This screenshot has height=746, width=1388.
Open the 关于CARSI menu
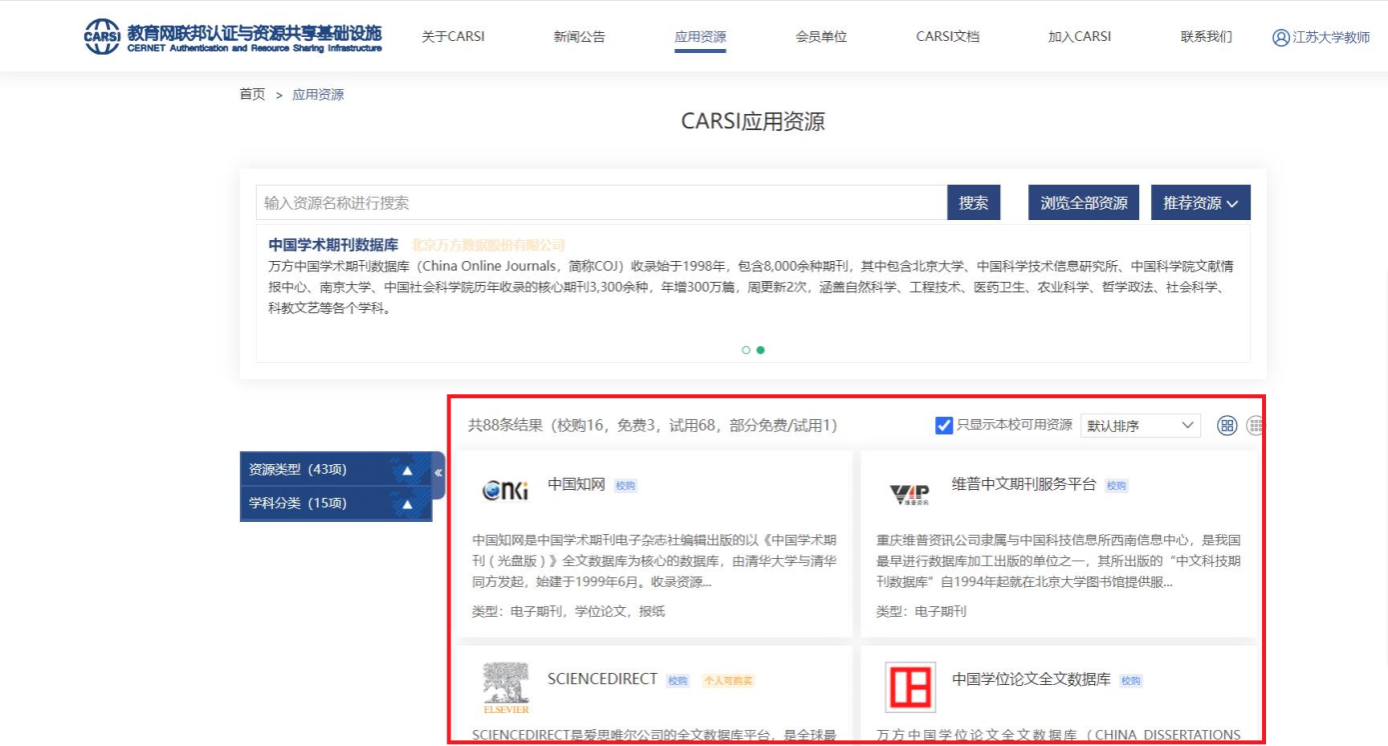click(453, 37)
